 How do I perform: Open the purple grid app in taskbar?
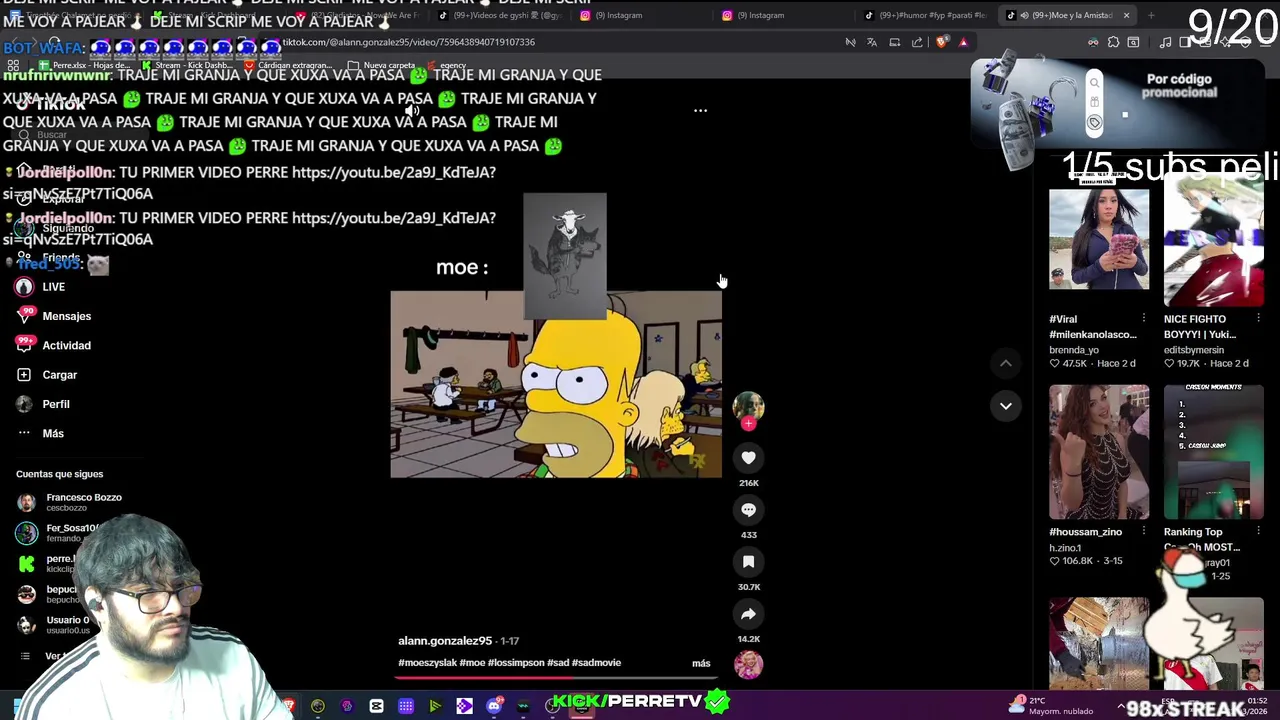(x=406, y=707)
